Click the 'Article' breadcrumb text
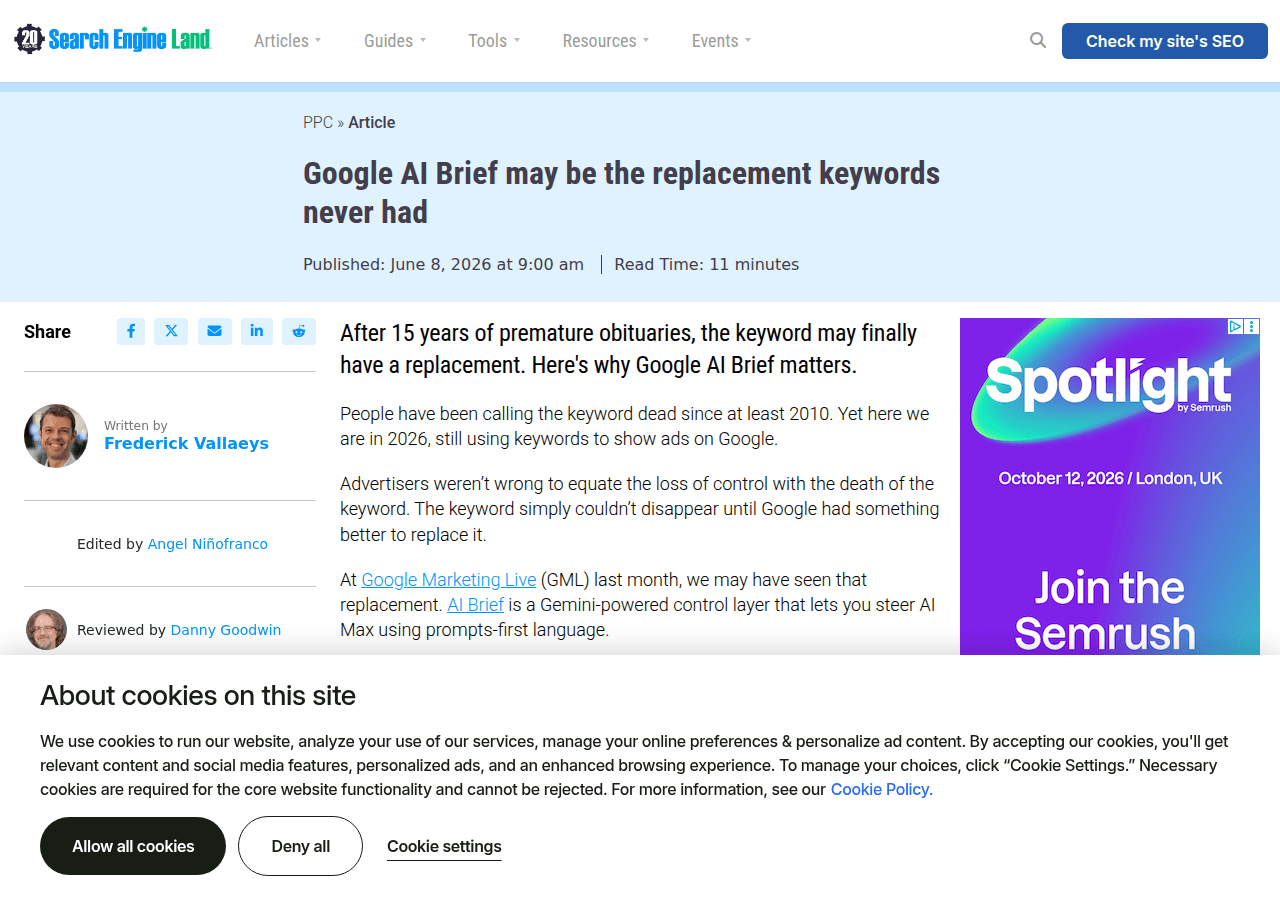1280x900 pixels. pos(372,122)
